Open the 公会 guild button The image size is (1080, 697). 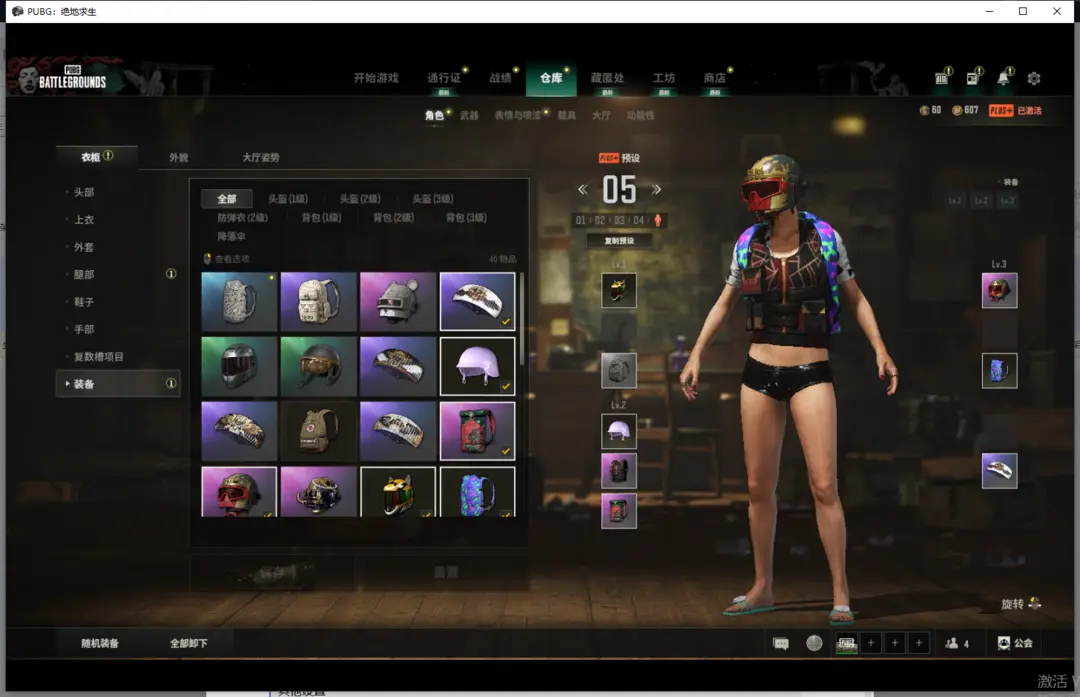point(1015,643)
